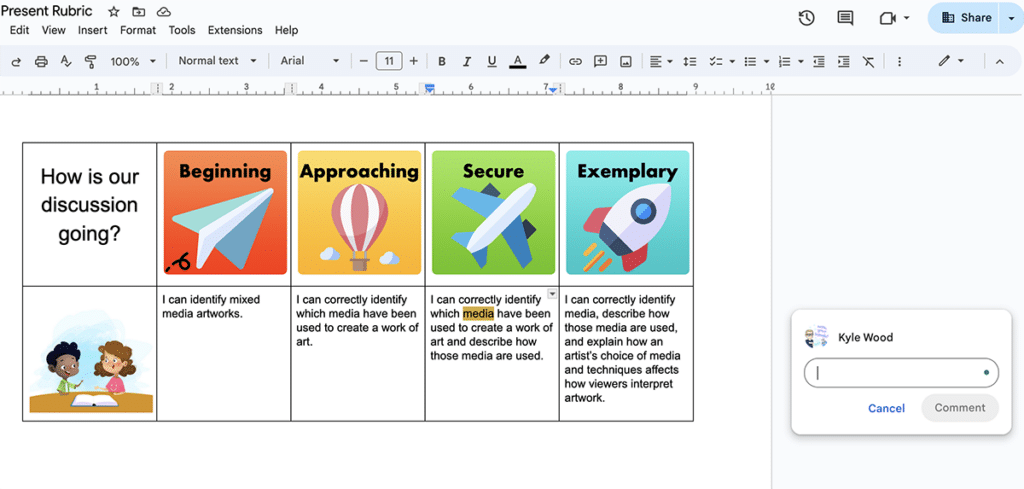The width and height of the screenshot is (1024, 489).
Task: Open the editing mode pencil dropdown
Action: click(x=951, y=61)
